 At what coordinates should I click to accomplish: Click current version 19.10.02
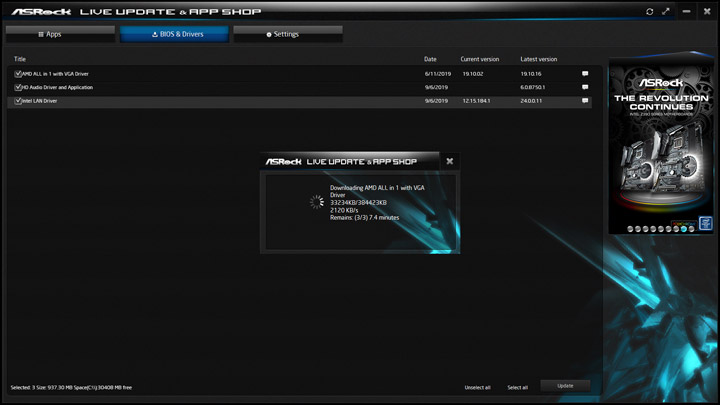coord(473,73)
